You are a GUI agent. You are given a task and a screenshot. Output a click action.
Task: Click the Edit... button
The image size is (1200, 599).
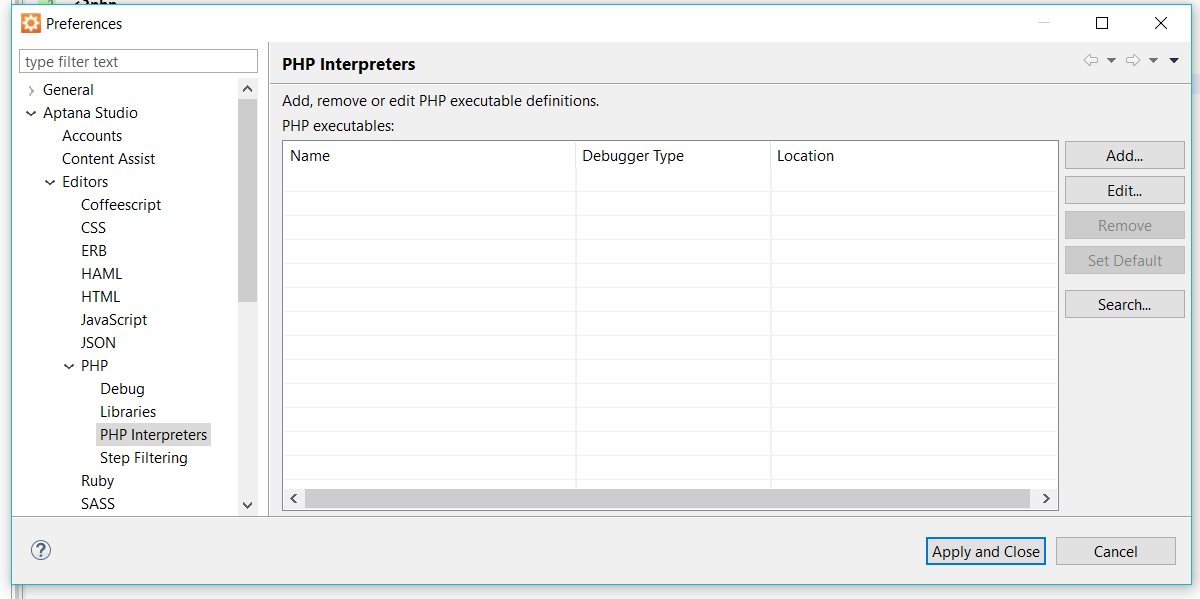tap(1125, 191)
